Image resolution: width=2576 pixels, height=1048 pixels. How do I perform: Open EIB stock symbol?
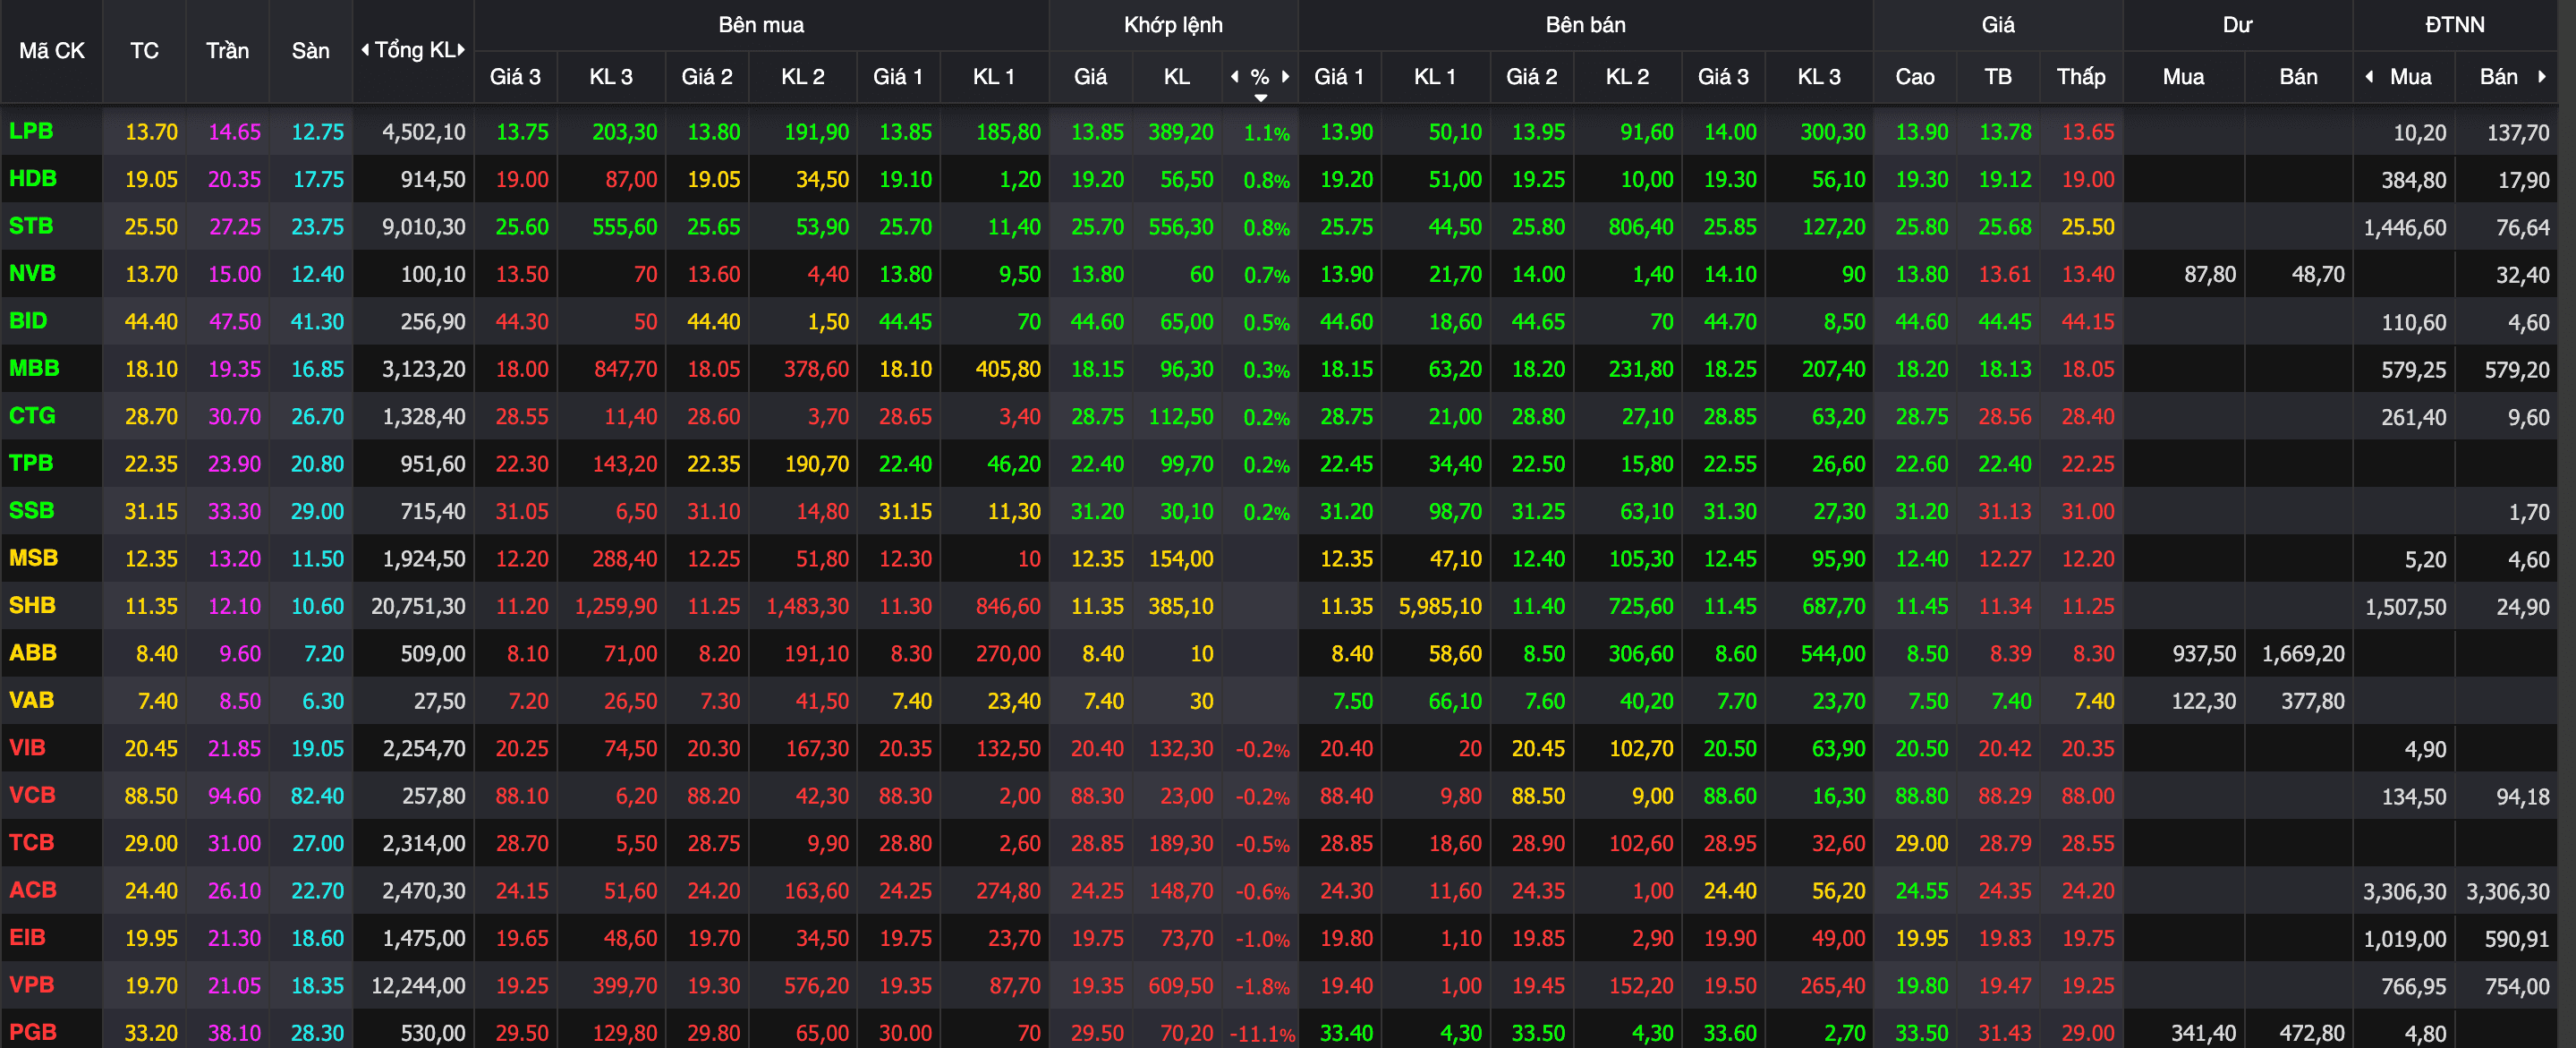27,937
